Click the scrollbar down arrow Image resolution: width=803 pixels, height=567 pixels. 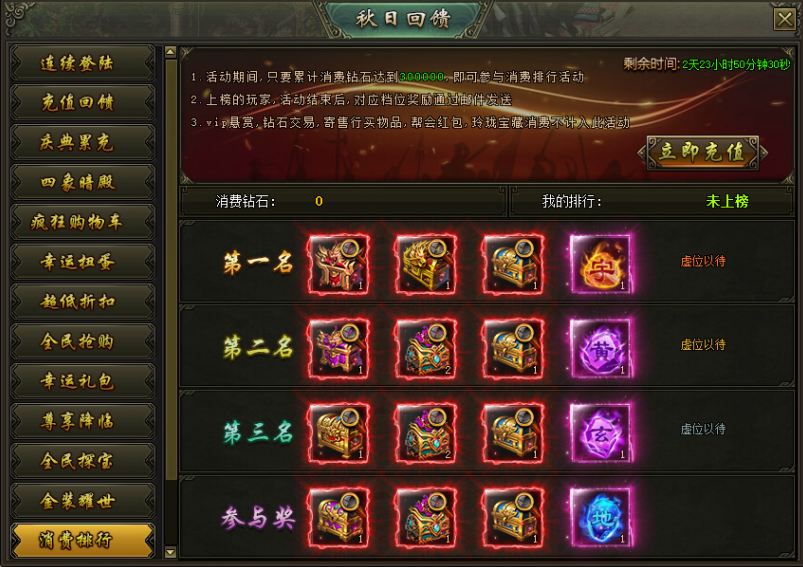pos(171,552)
